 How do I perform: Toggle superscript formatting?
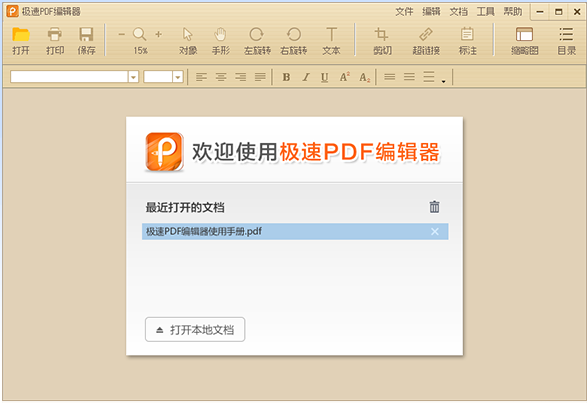tap(344, 77)
